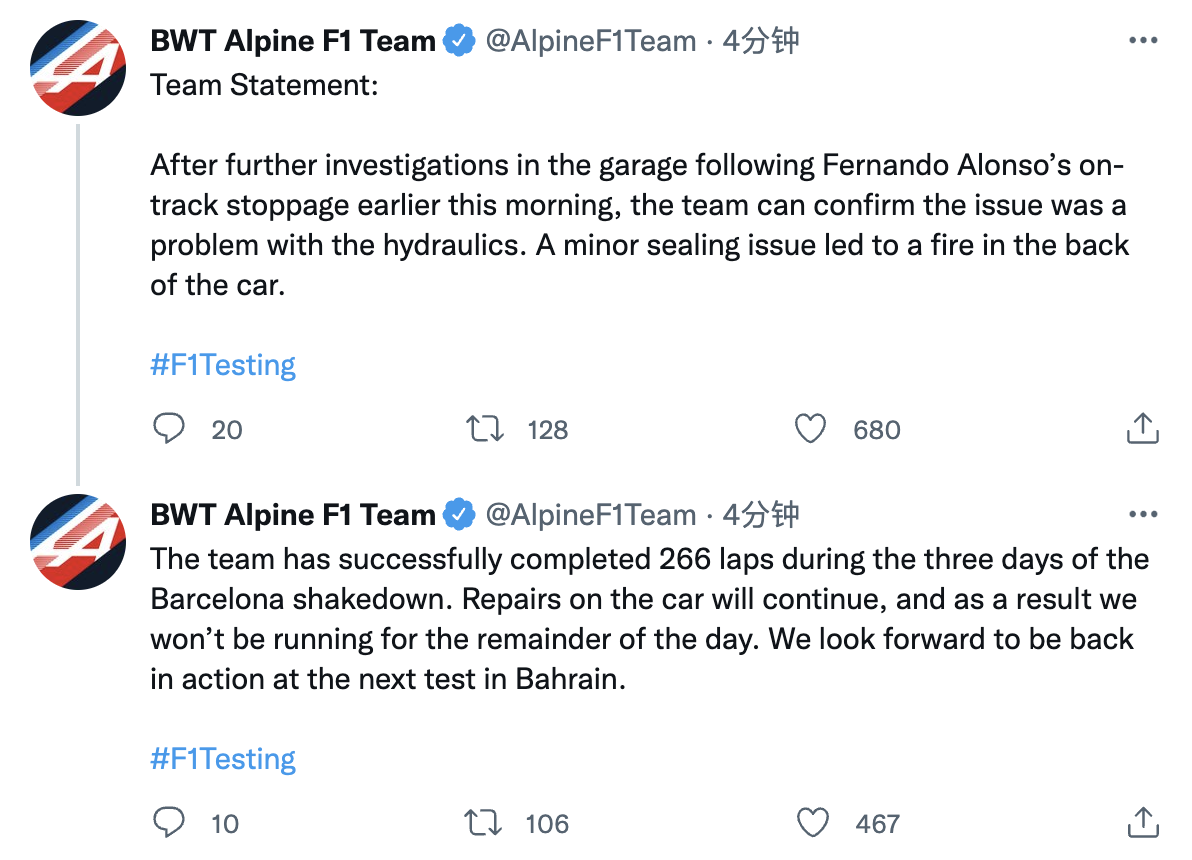The height and width of the screenshot is (860, 1192).
Task: Click Alpine avatar on the first tweet
Action: (x=78, y=67)
